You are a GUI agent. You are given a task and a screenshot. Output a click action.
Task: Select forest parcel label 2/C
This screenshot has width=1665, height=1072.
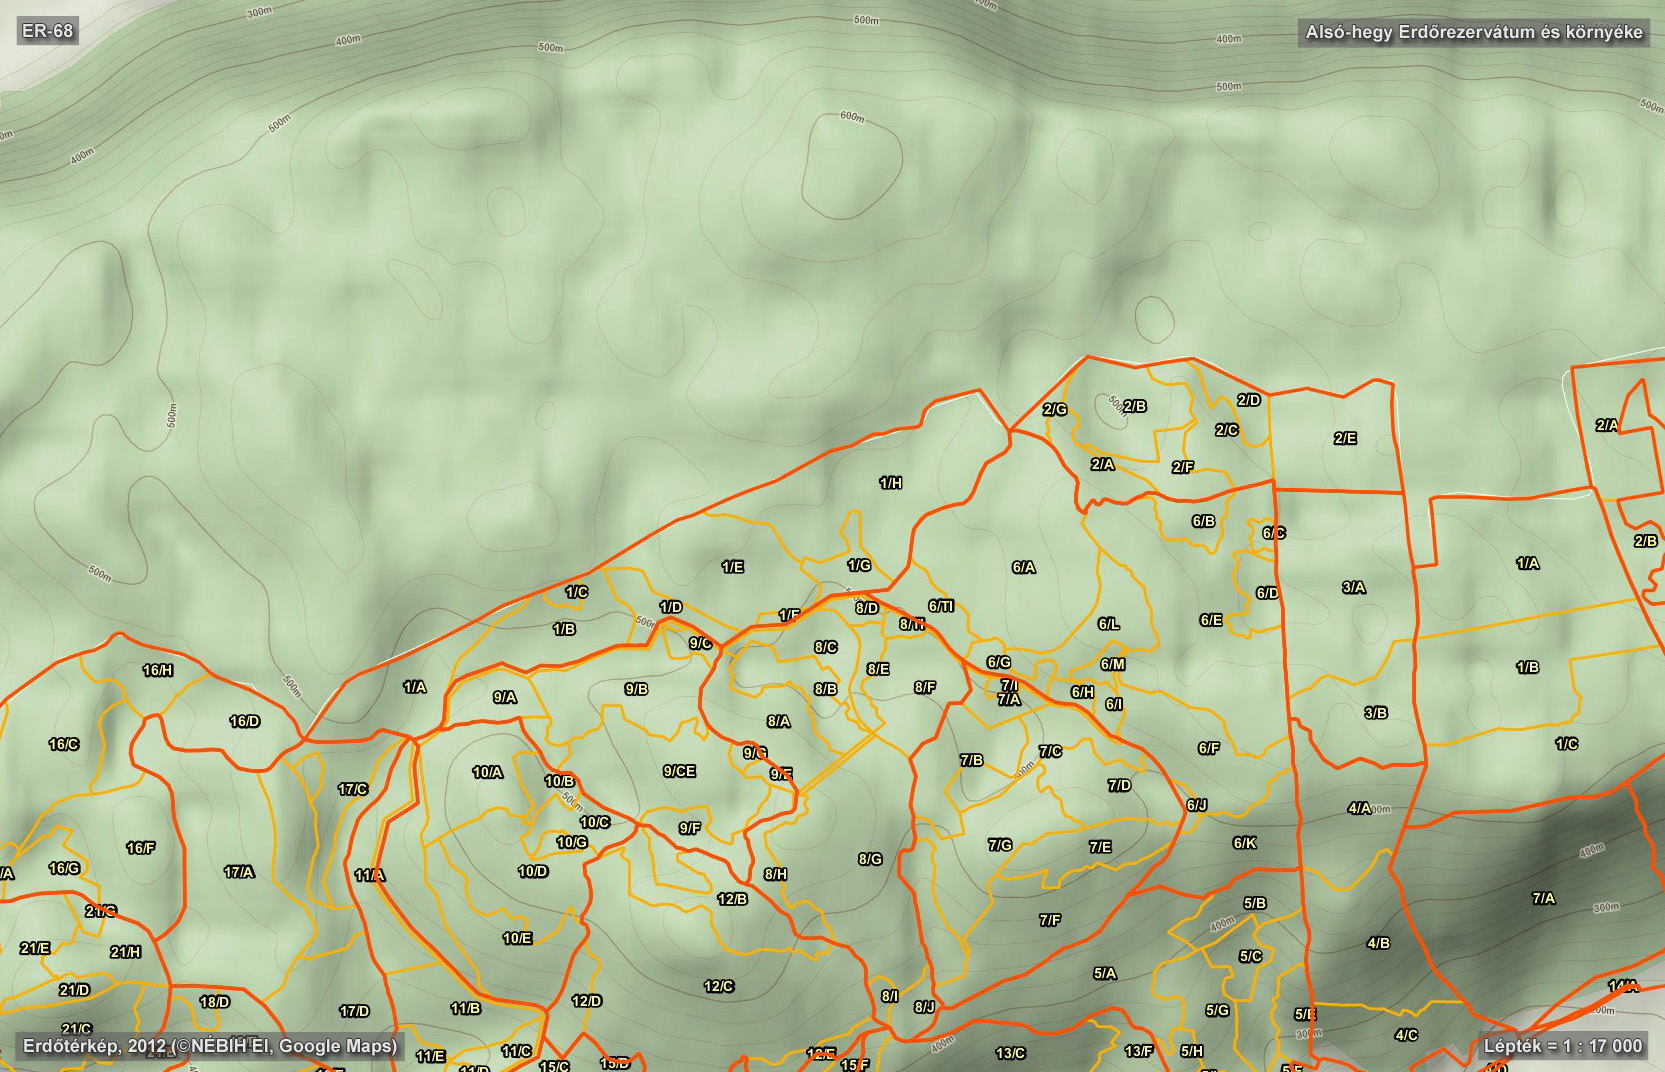click(x=1227, y=430)
